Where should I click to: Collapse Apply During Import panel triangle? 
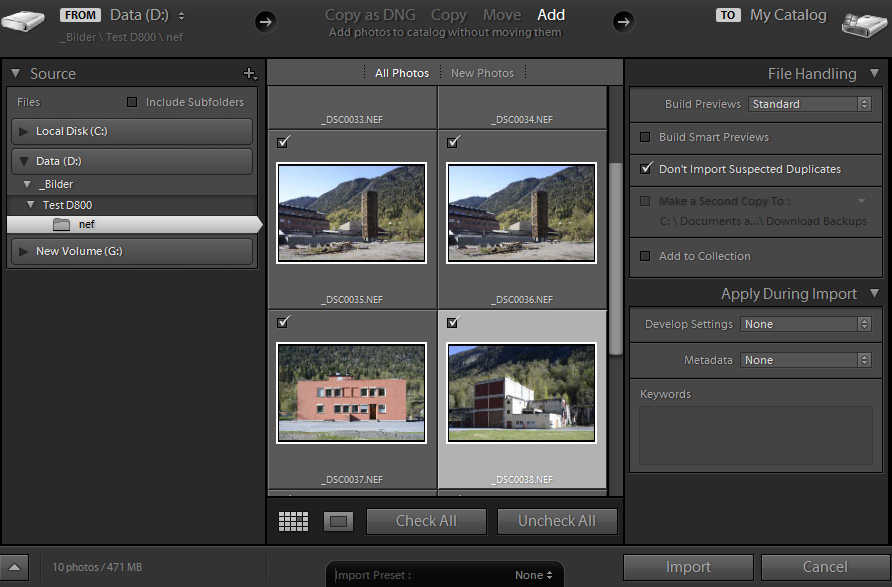[874, 293]
